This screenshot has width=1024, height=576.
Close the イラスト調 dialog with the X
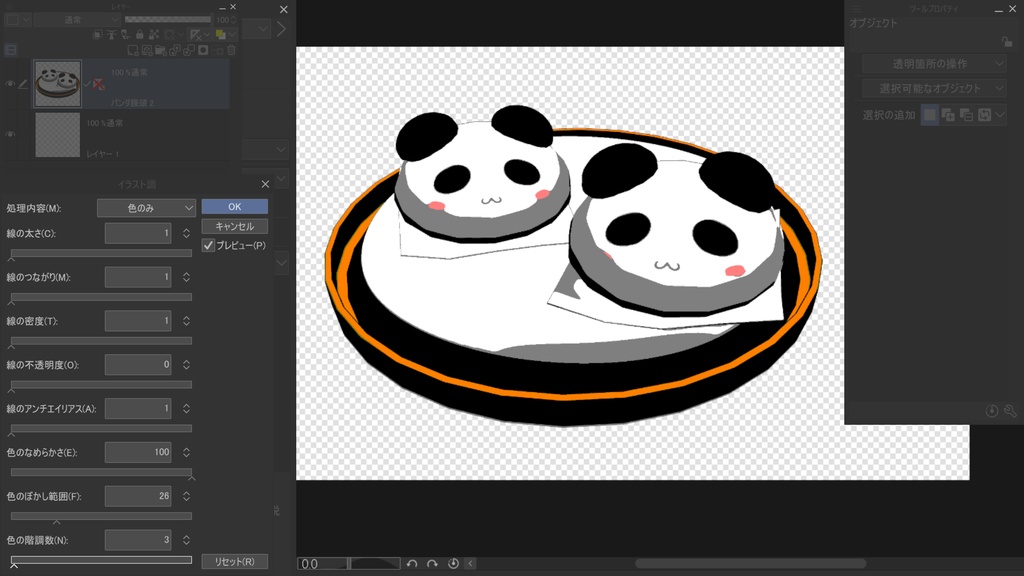pos(265,184)
